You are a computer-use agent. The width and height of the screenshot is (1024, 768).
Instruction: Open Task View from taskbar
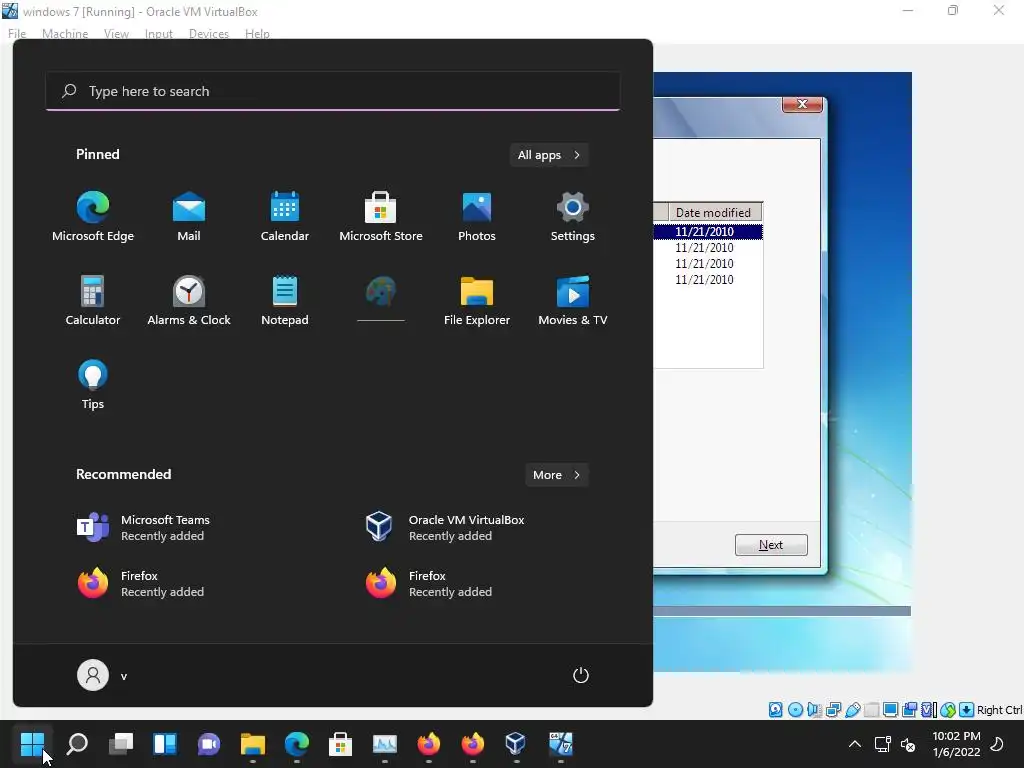point(121,743)
